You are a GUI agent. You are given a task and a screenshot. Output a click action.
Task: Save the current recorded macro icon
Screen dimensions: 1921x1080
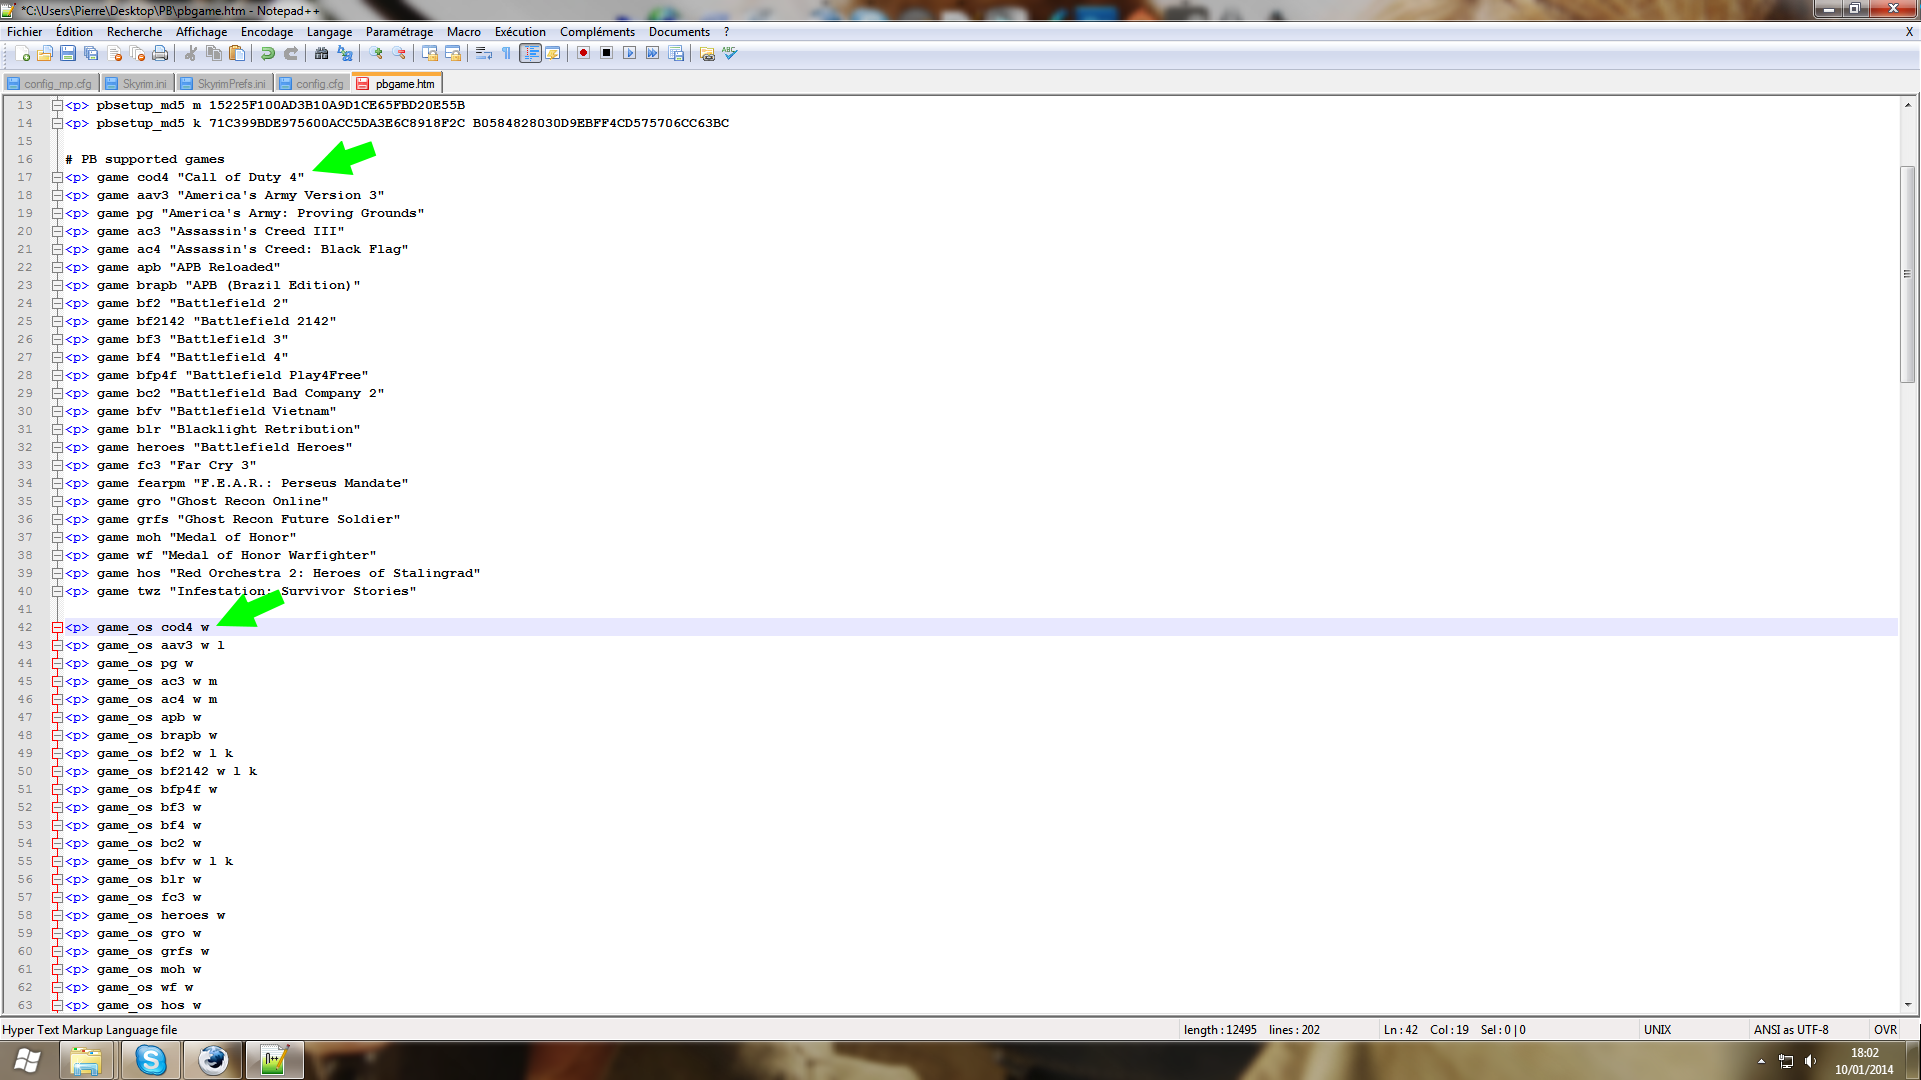[676, 54]
